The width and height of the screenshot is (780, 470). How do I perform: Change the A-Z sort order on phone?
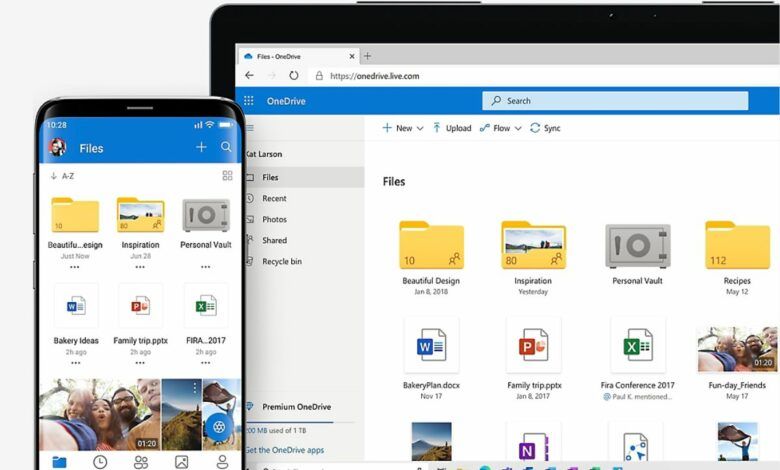(x=62, y=176)
